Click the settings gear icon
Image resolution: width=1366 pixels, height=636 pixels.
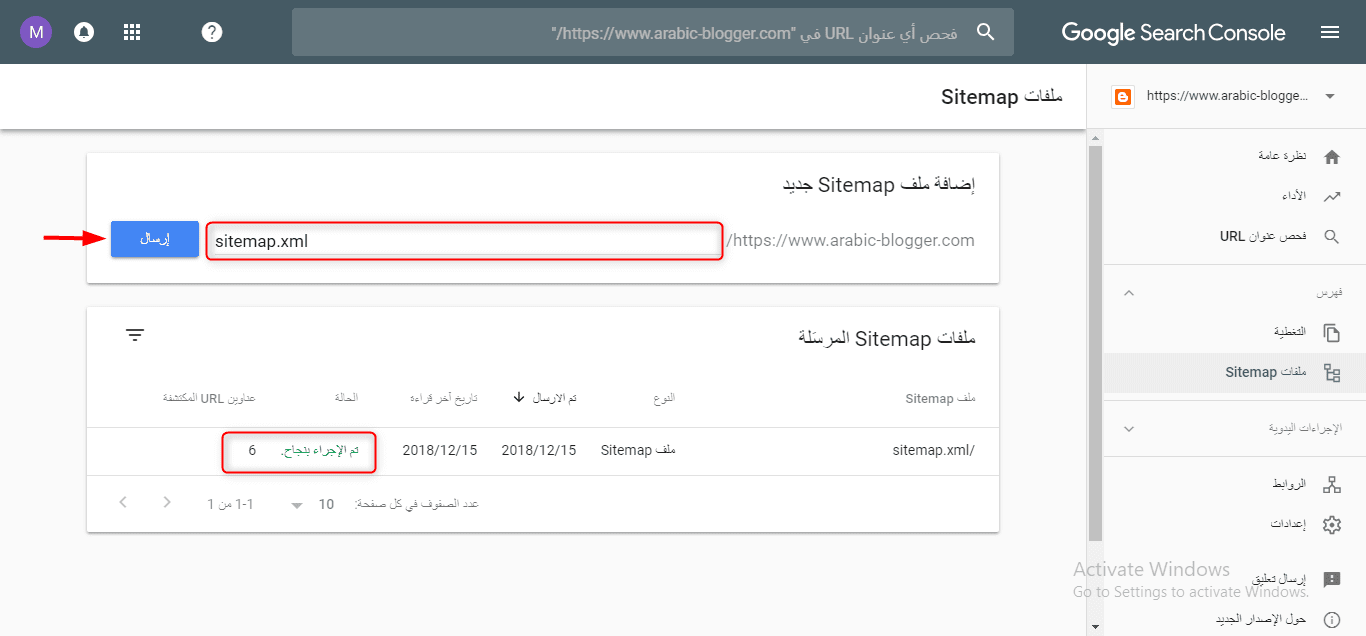coord(1331,525)
